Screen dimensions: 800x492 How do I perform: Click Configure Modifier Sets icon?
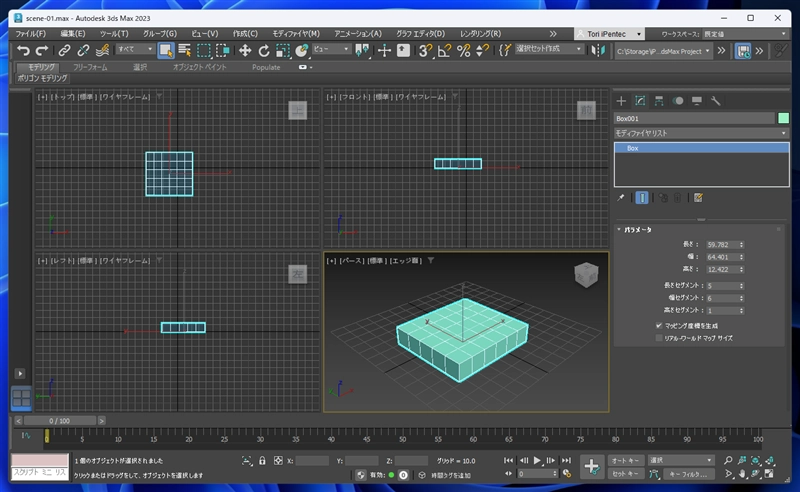pyautogui.click(x=698, y=198)
